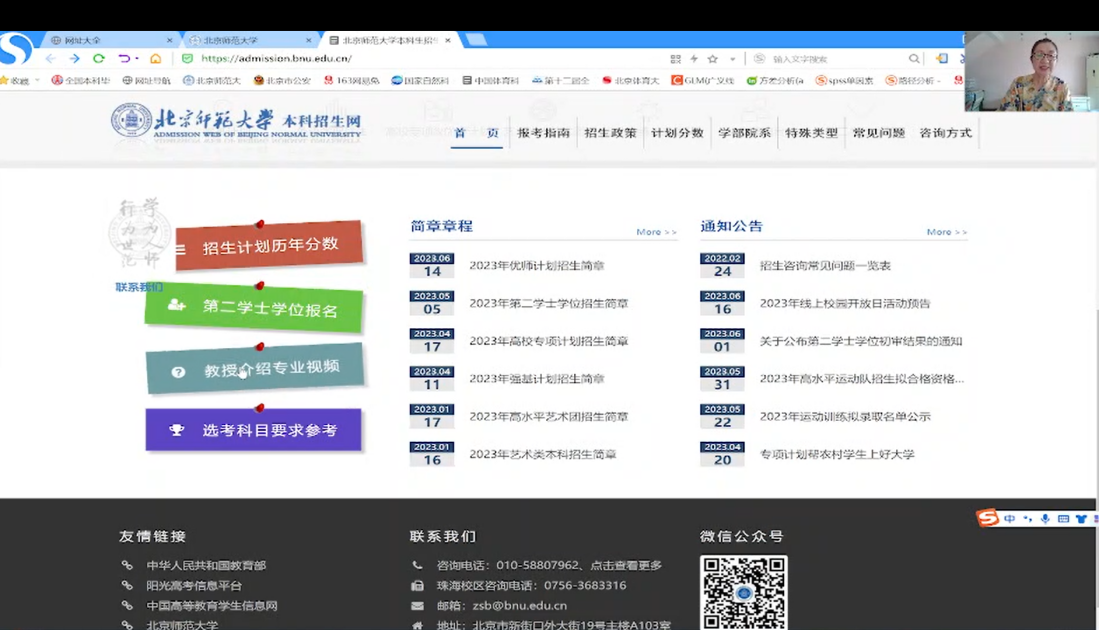Open 2023年强基计划招生简章
Viewport: 1099px width, 630px height.
coord(537,378)
